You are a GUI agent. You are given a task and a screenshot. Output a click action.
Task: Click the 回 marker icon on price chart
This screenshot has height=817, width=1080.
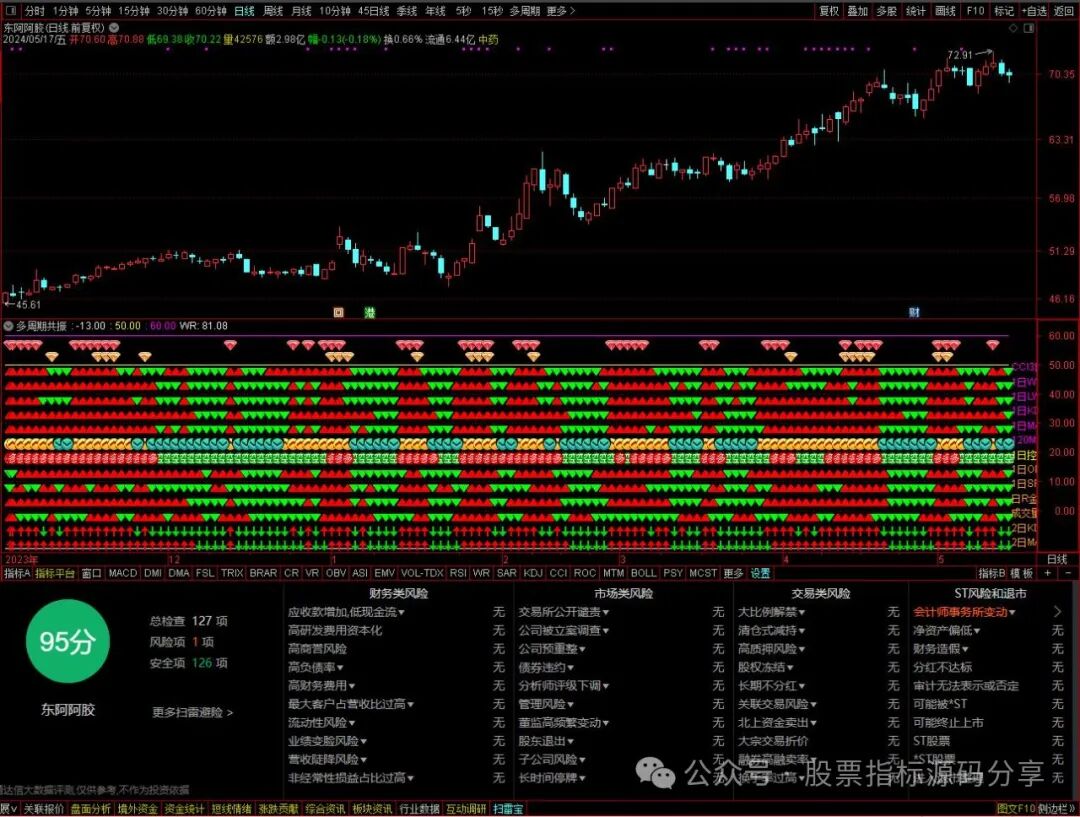338,312
